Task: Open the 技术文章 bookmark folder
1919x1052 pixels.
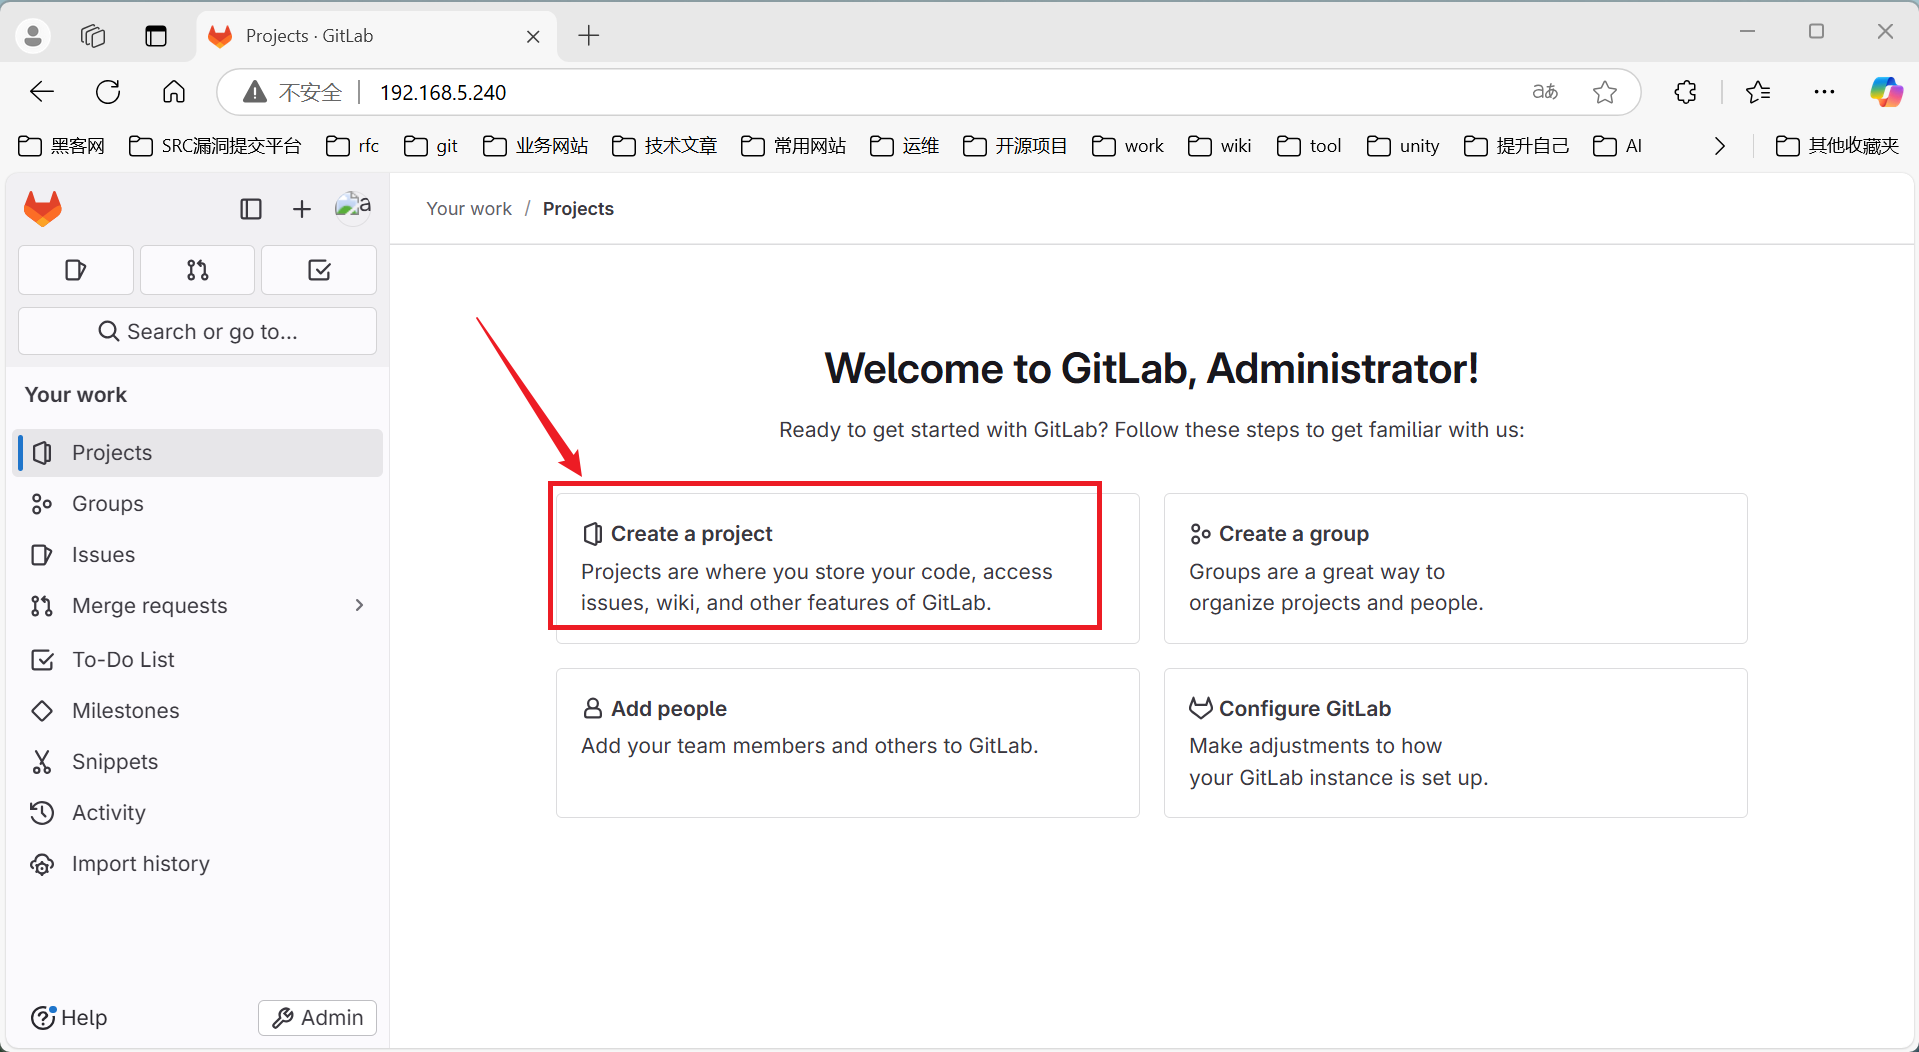Action: tap(665, 146)
